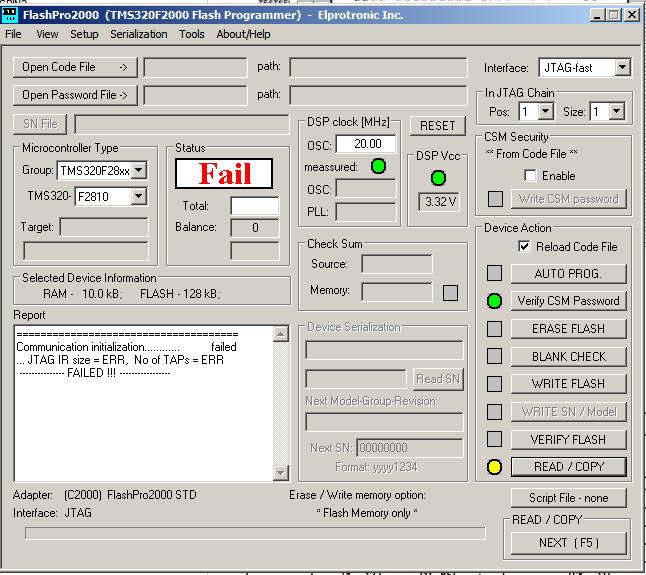
Task: Click the green Verify CSM Password indicator
Action: tap(494, 301)
